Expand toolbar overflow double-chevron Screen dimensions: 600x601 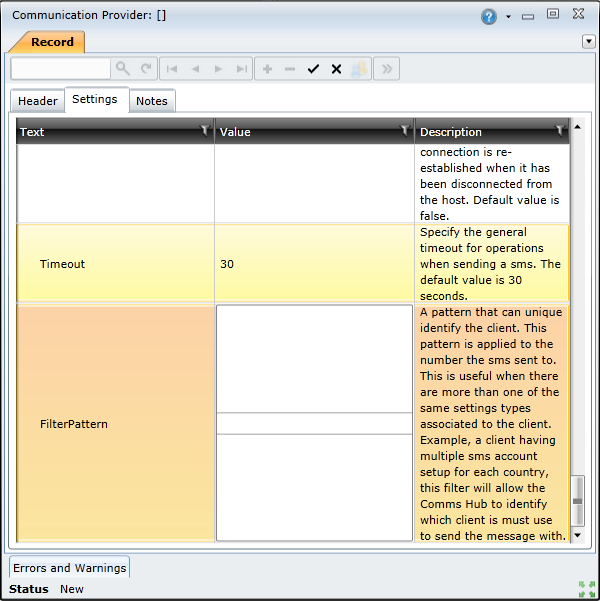[386, 69]
